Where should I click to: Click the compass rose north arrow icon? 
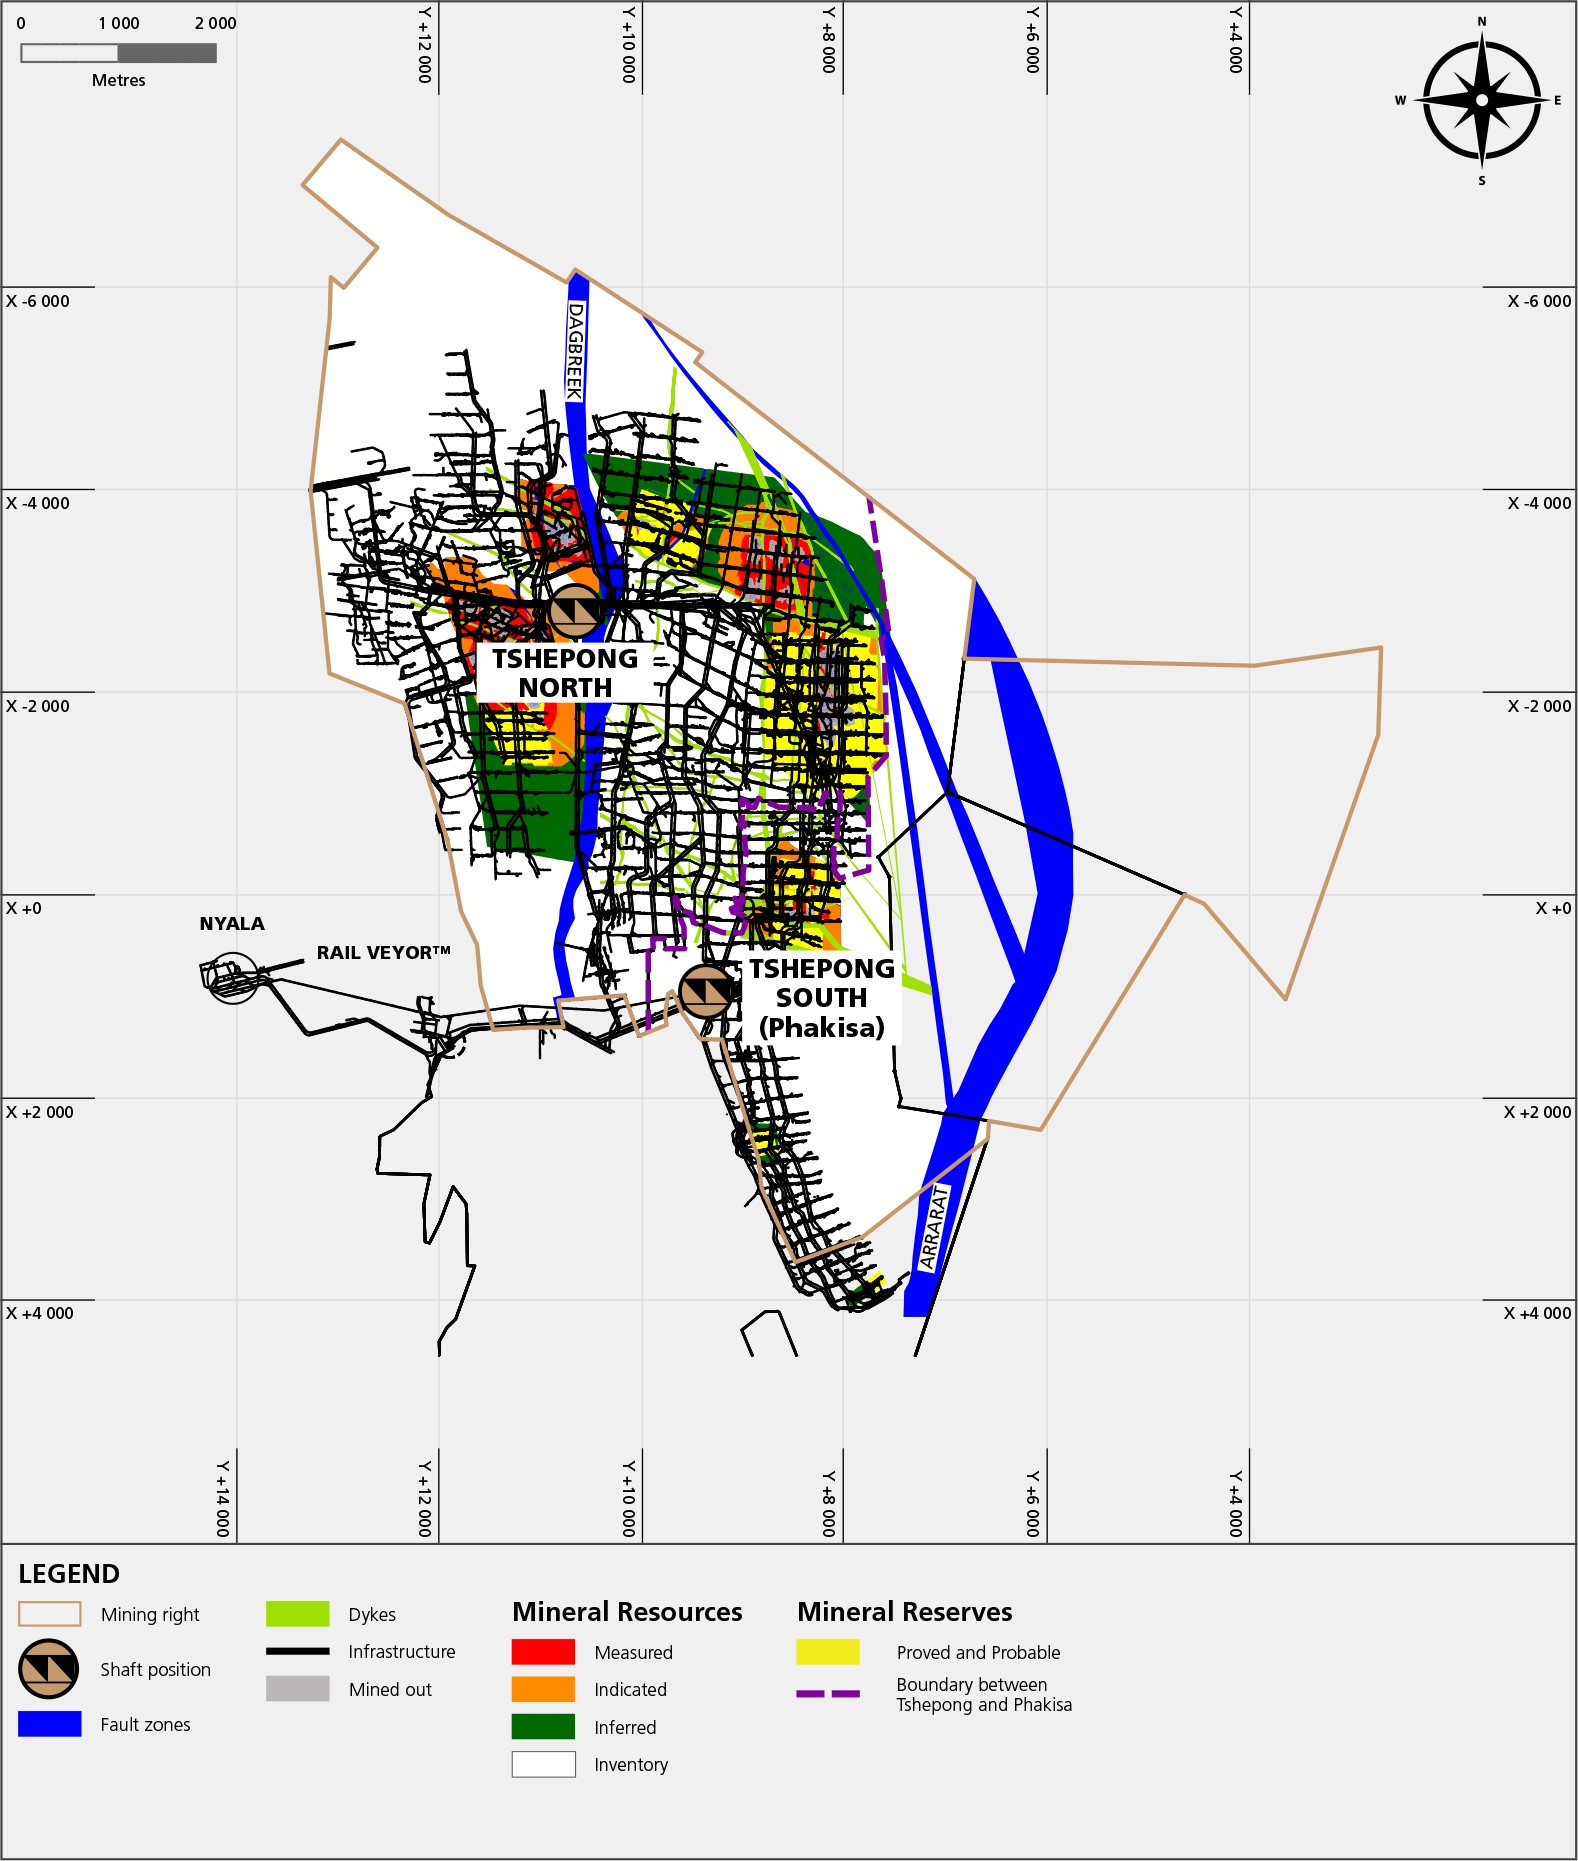(x=1481, y=100)
